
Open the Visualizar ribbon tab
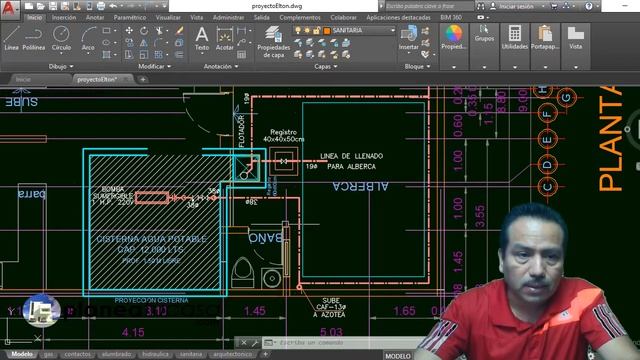pos(168,18)
